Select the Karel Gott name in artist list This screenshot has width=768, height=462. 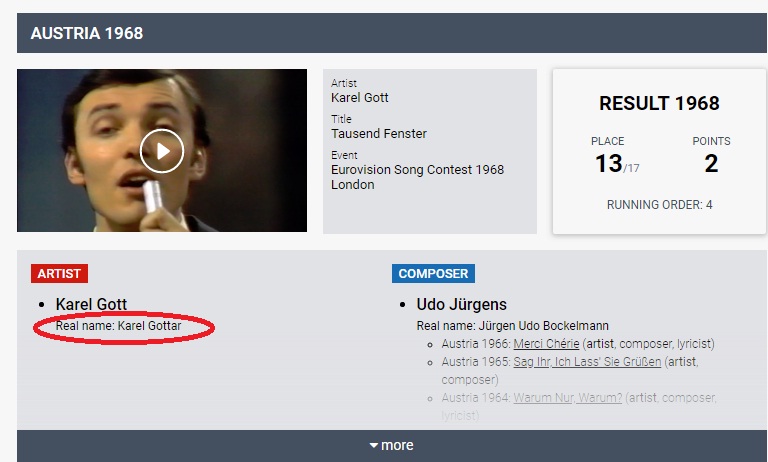91,304
